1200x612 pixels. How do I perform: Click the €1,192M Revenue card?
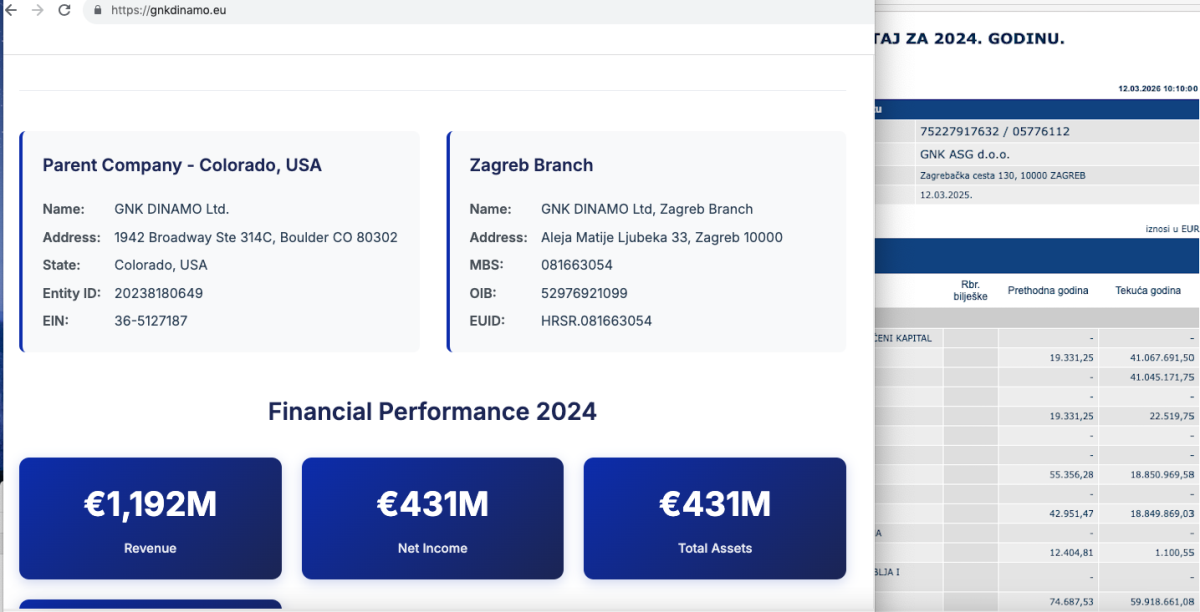150,518
